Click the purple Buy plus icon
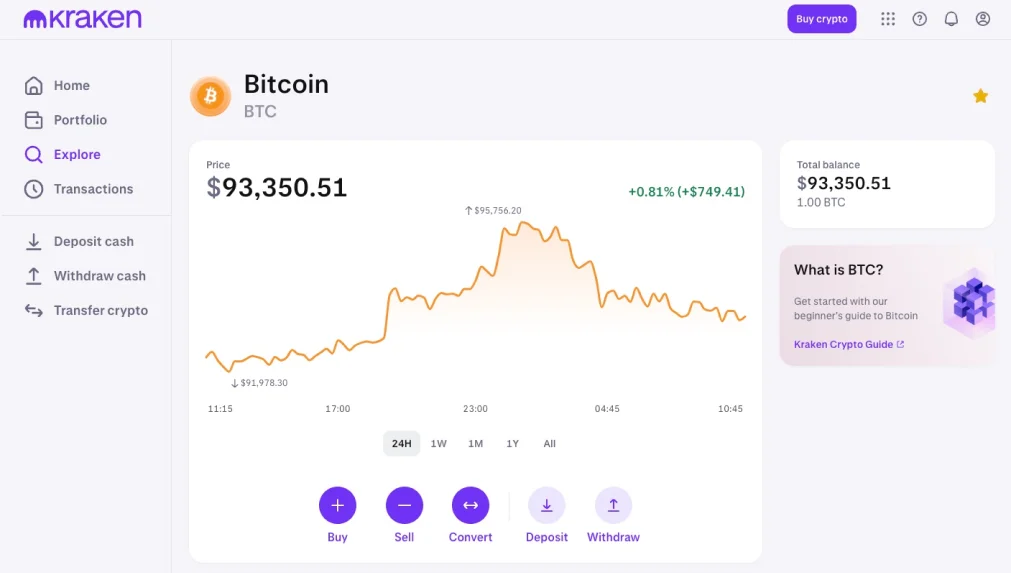 tap(337, 505)
